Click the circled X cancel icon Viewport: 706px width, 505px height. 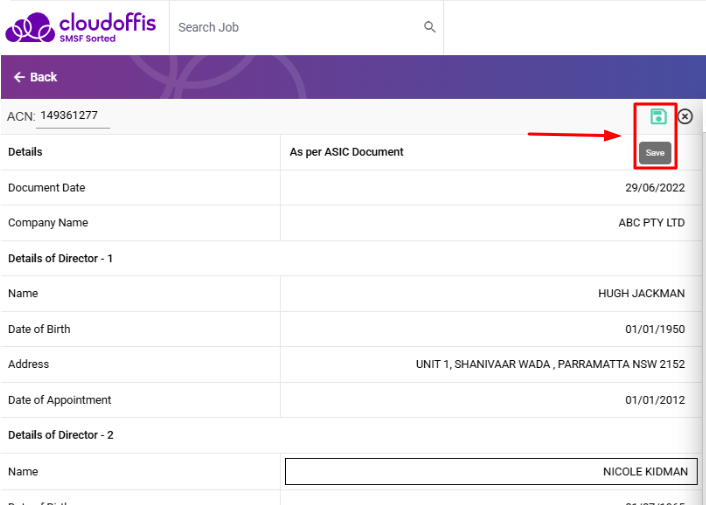[685, 117]
